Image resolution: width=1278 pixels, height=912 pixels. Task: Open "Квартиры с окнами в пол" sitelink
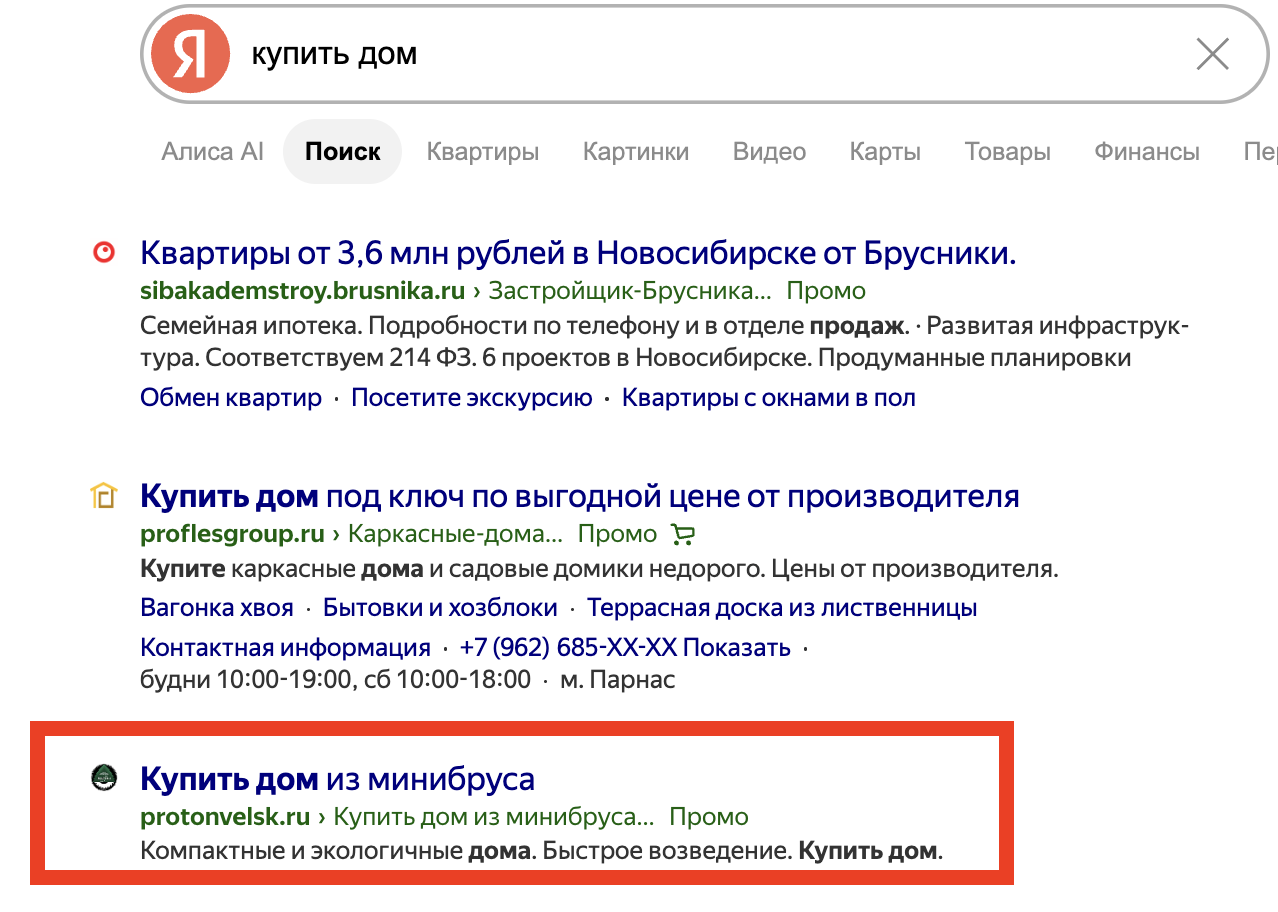point(768,397)
